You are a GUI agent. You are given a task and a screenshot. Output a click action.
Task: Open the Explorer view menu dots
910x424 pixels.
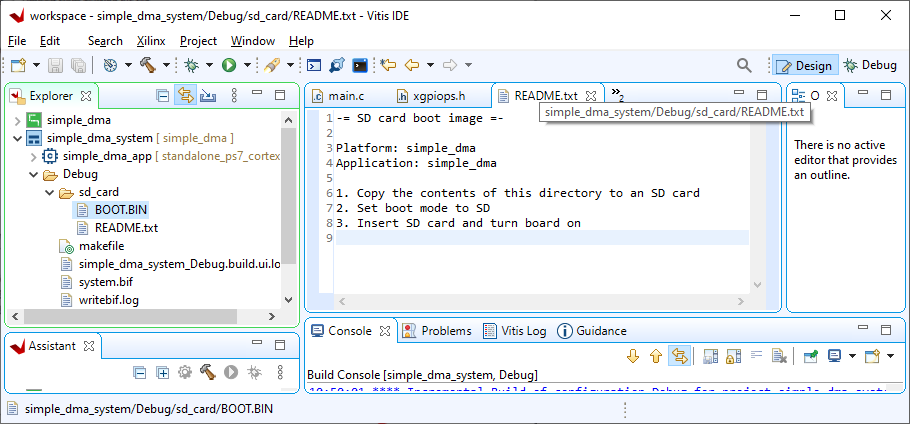(x=234, y=95)
